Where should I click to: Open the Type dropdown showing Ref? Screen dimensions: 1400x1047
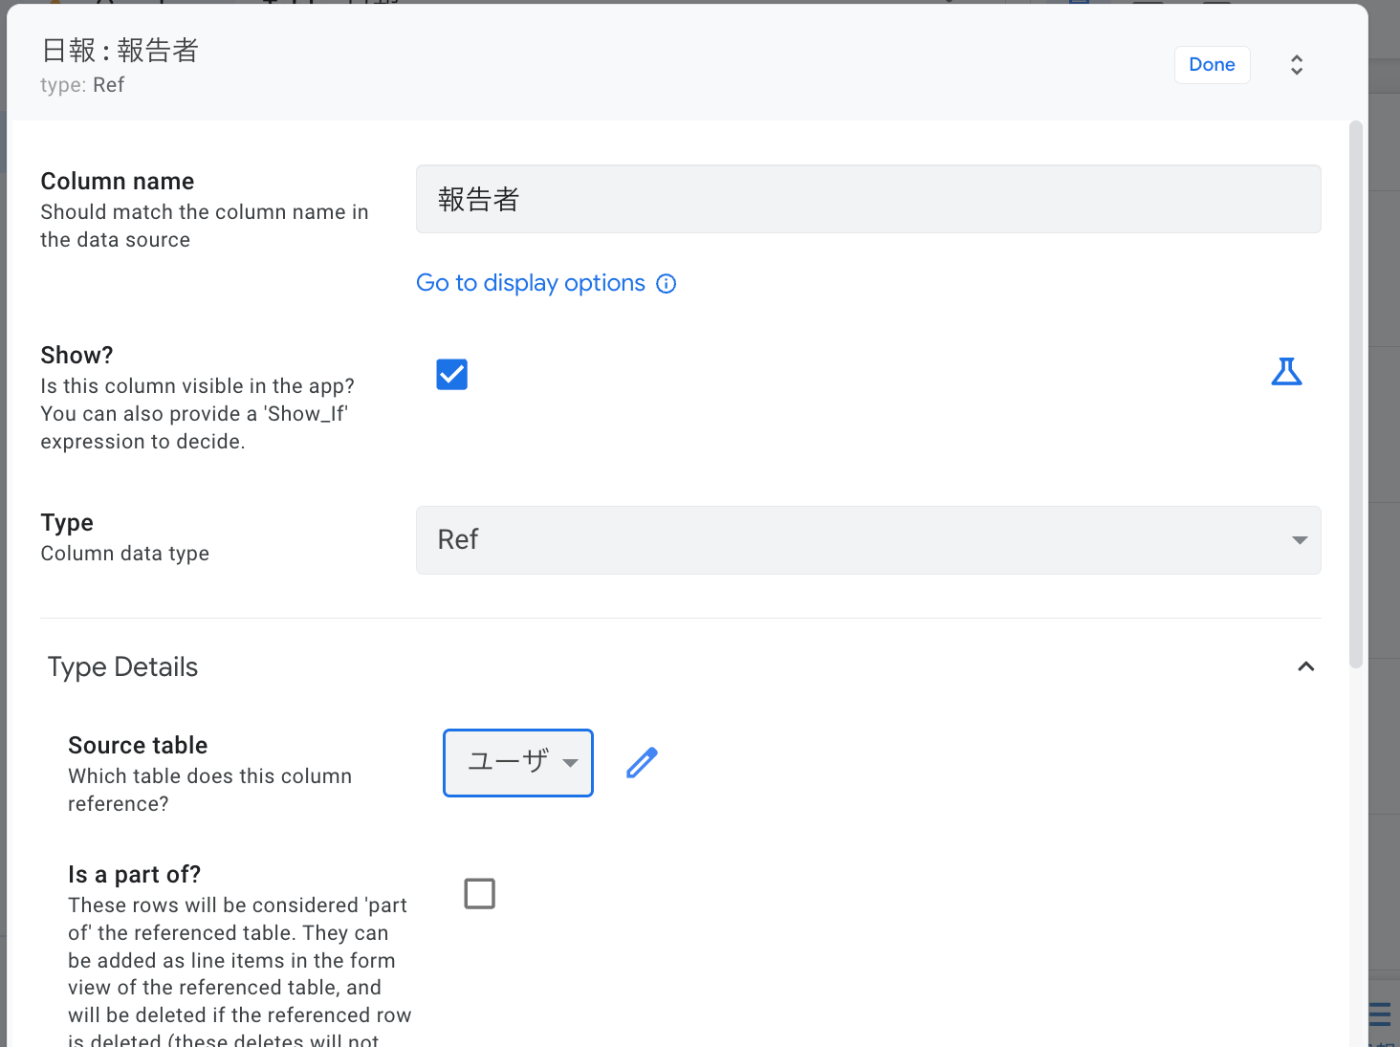867,540
